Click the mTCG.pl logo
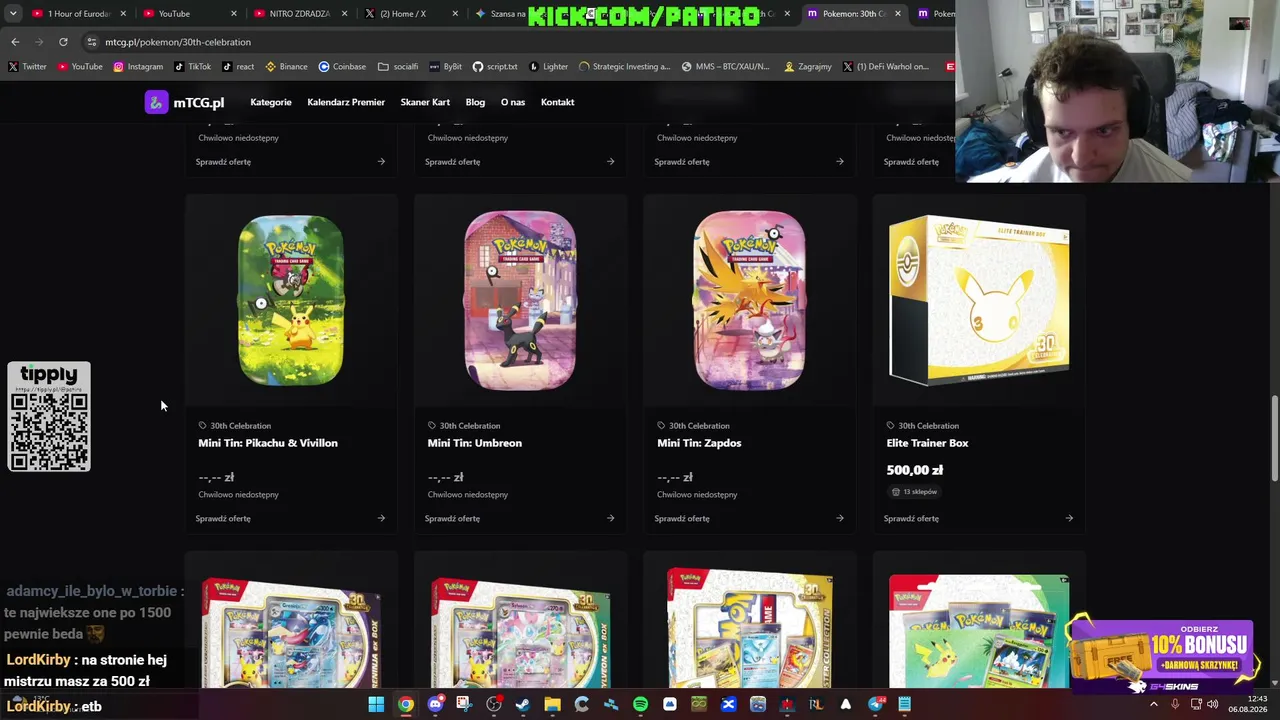This screenshot has width=1280, height=720. pyautogui.click(x=185, y=102)
